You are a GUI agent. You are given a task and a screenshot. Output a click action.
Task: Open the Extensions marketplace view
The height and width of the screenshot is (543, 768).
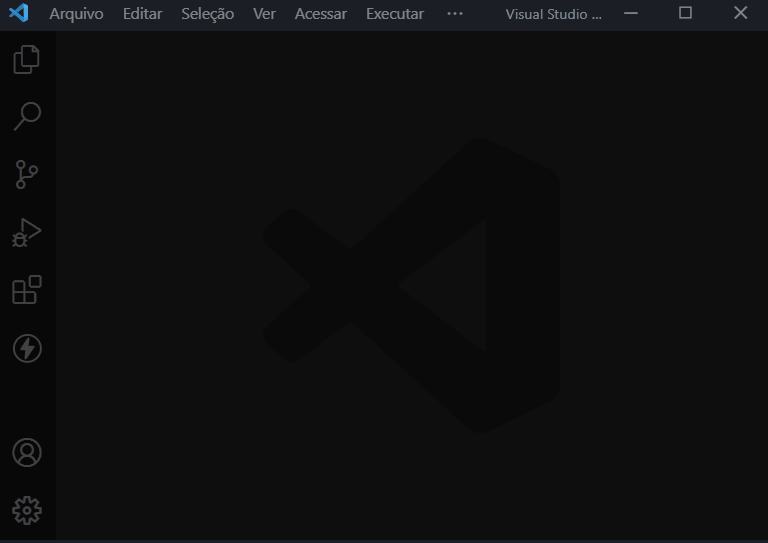27,290
